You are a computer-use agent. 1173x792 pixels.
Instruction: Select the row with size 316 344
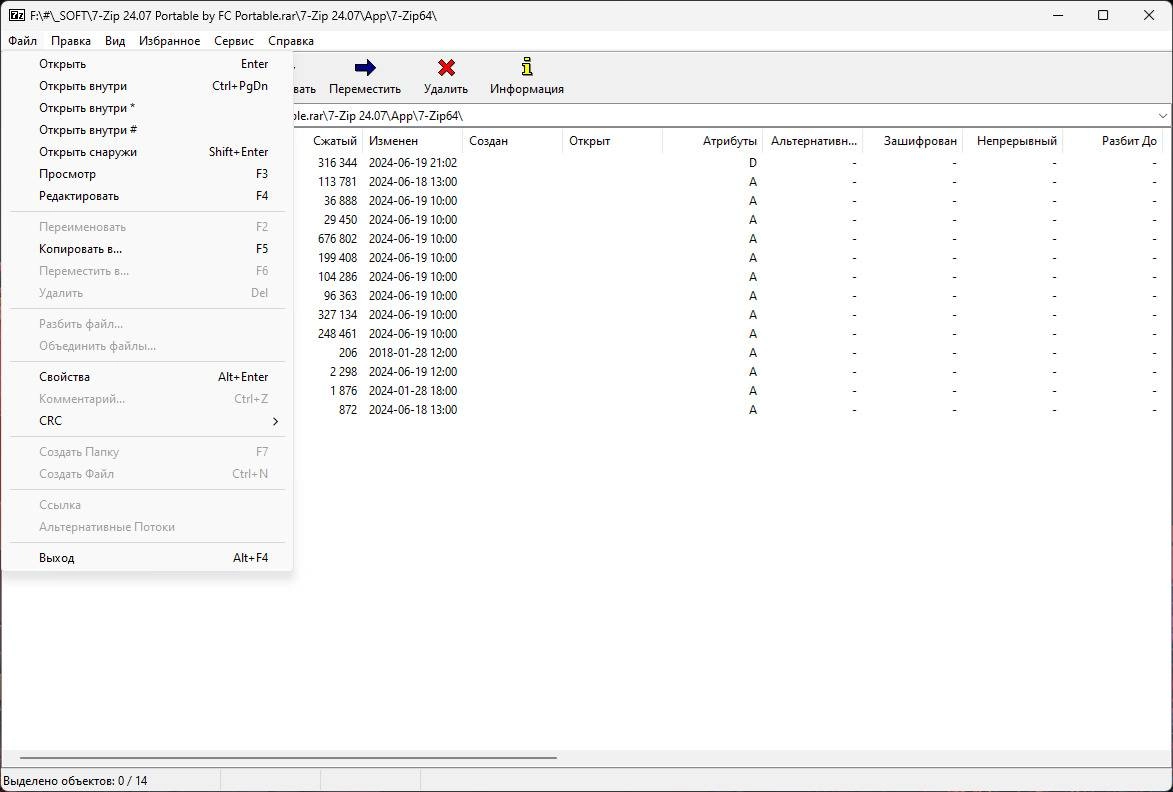pyautogui.click(x=728, y=163)
